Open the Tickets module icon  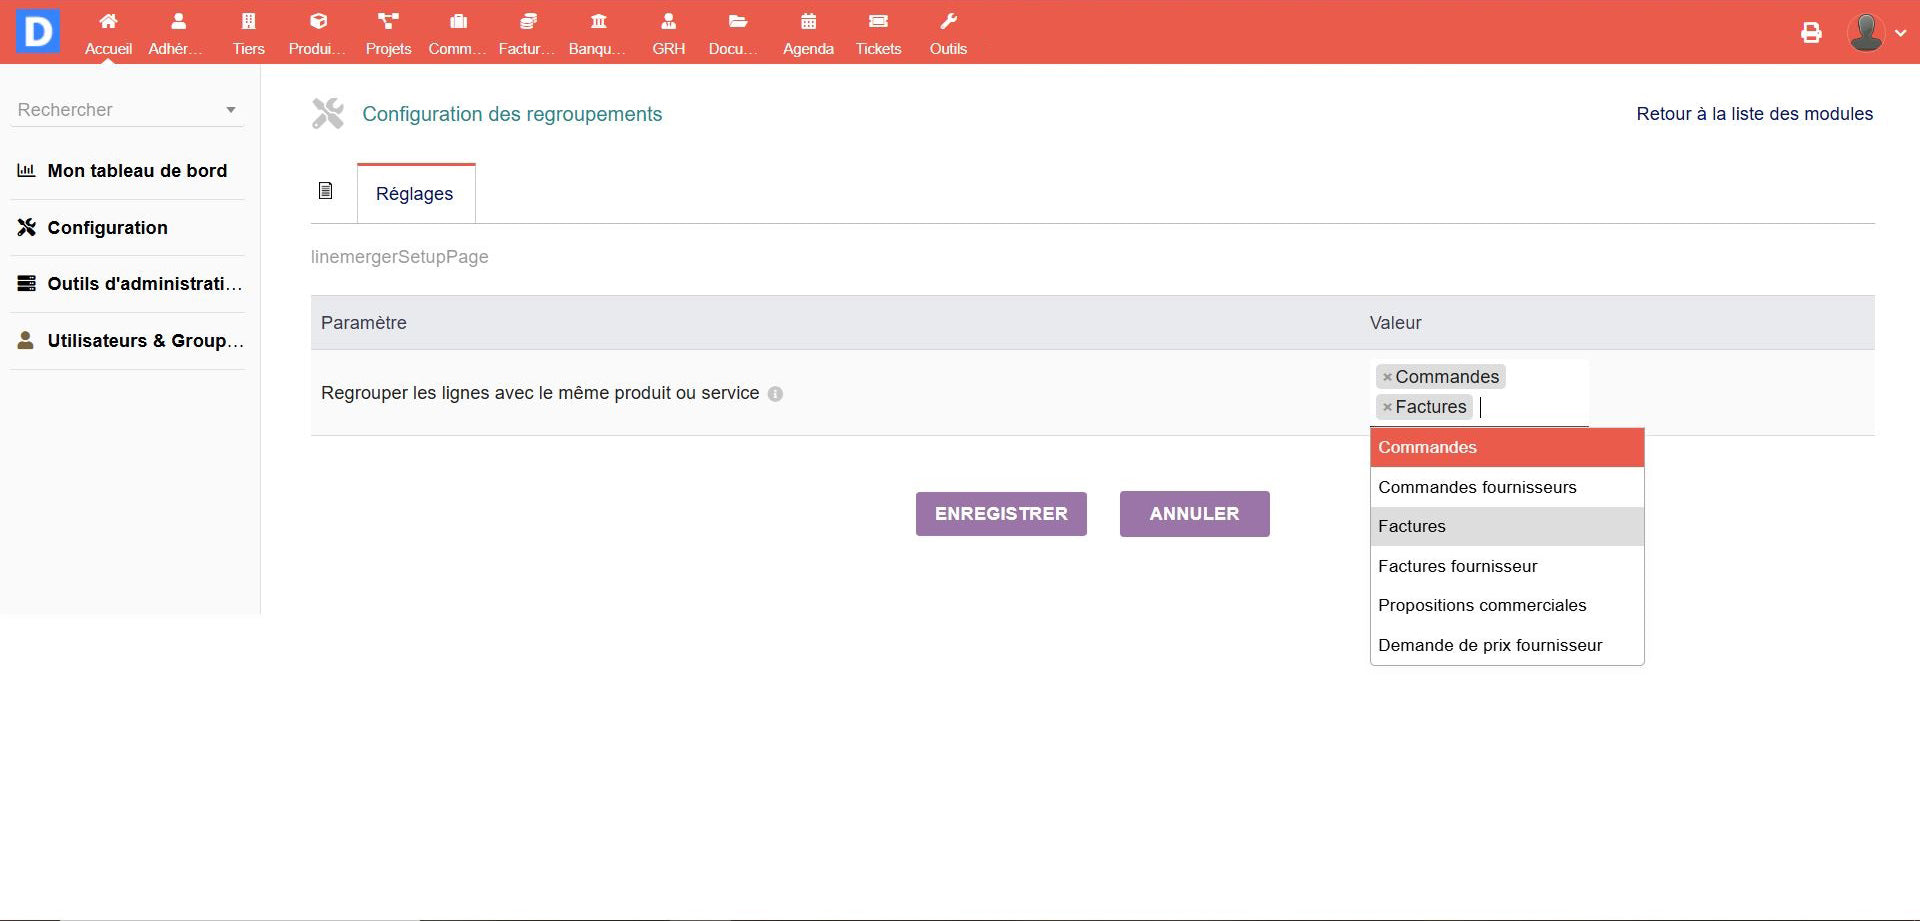878,22
